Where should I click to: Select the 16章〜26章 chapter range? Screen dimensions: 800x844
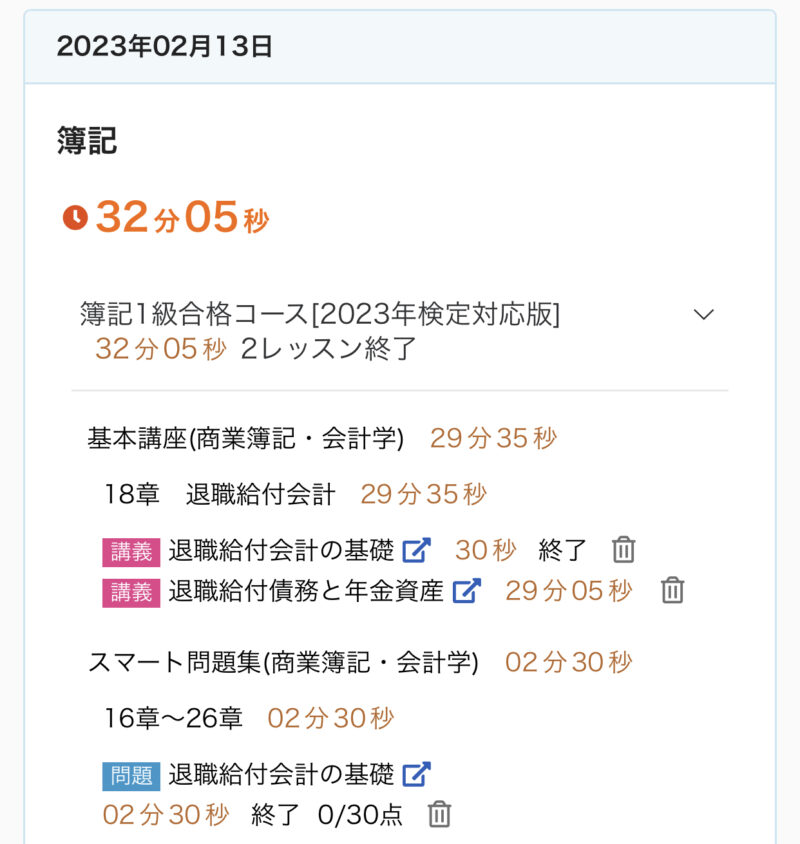coord(174,718)
